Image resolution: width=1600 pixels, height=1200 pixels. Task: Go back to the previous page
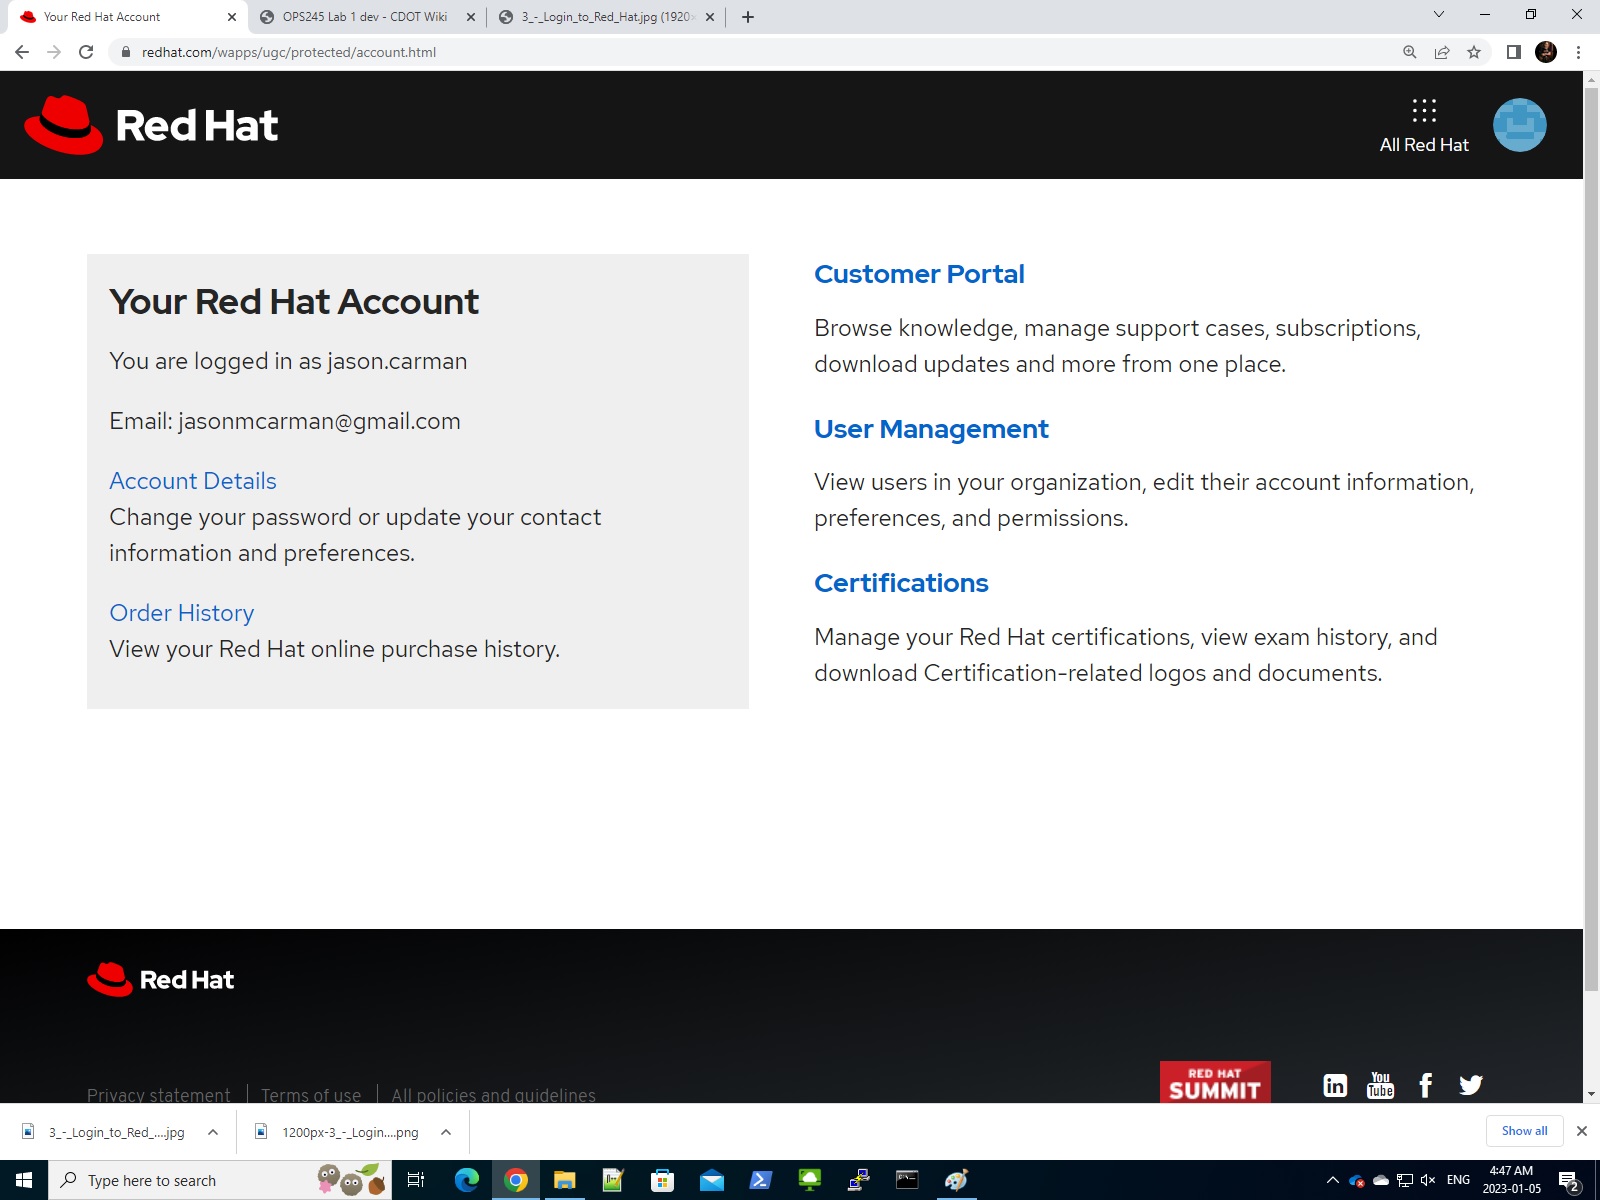point(22,52)
